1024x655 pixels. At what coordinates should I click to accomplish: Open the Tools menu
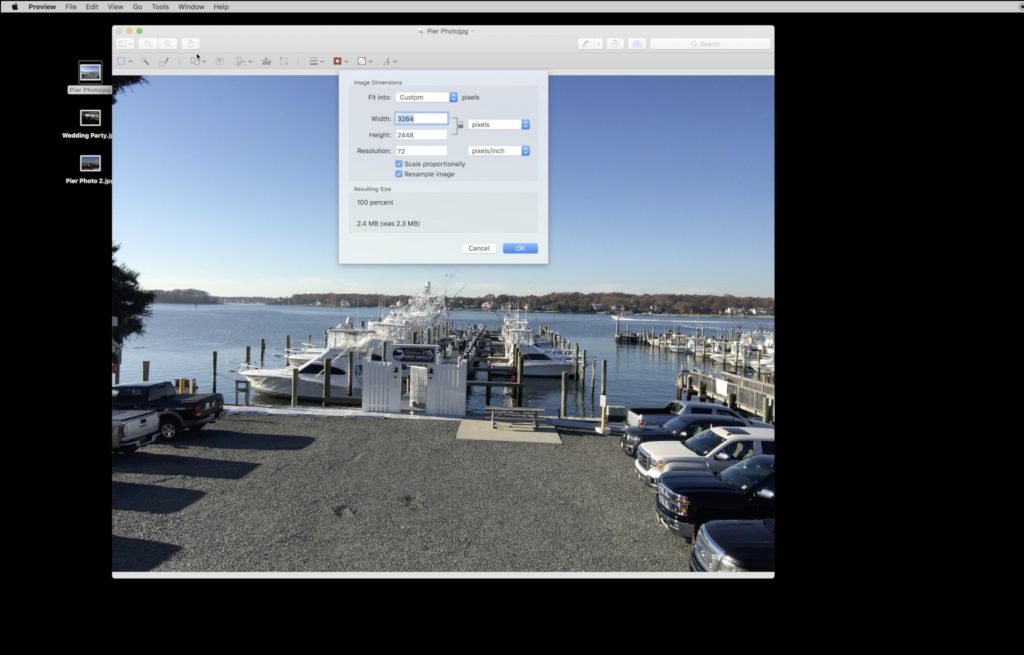click(x=160, y=7)
